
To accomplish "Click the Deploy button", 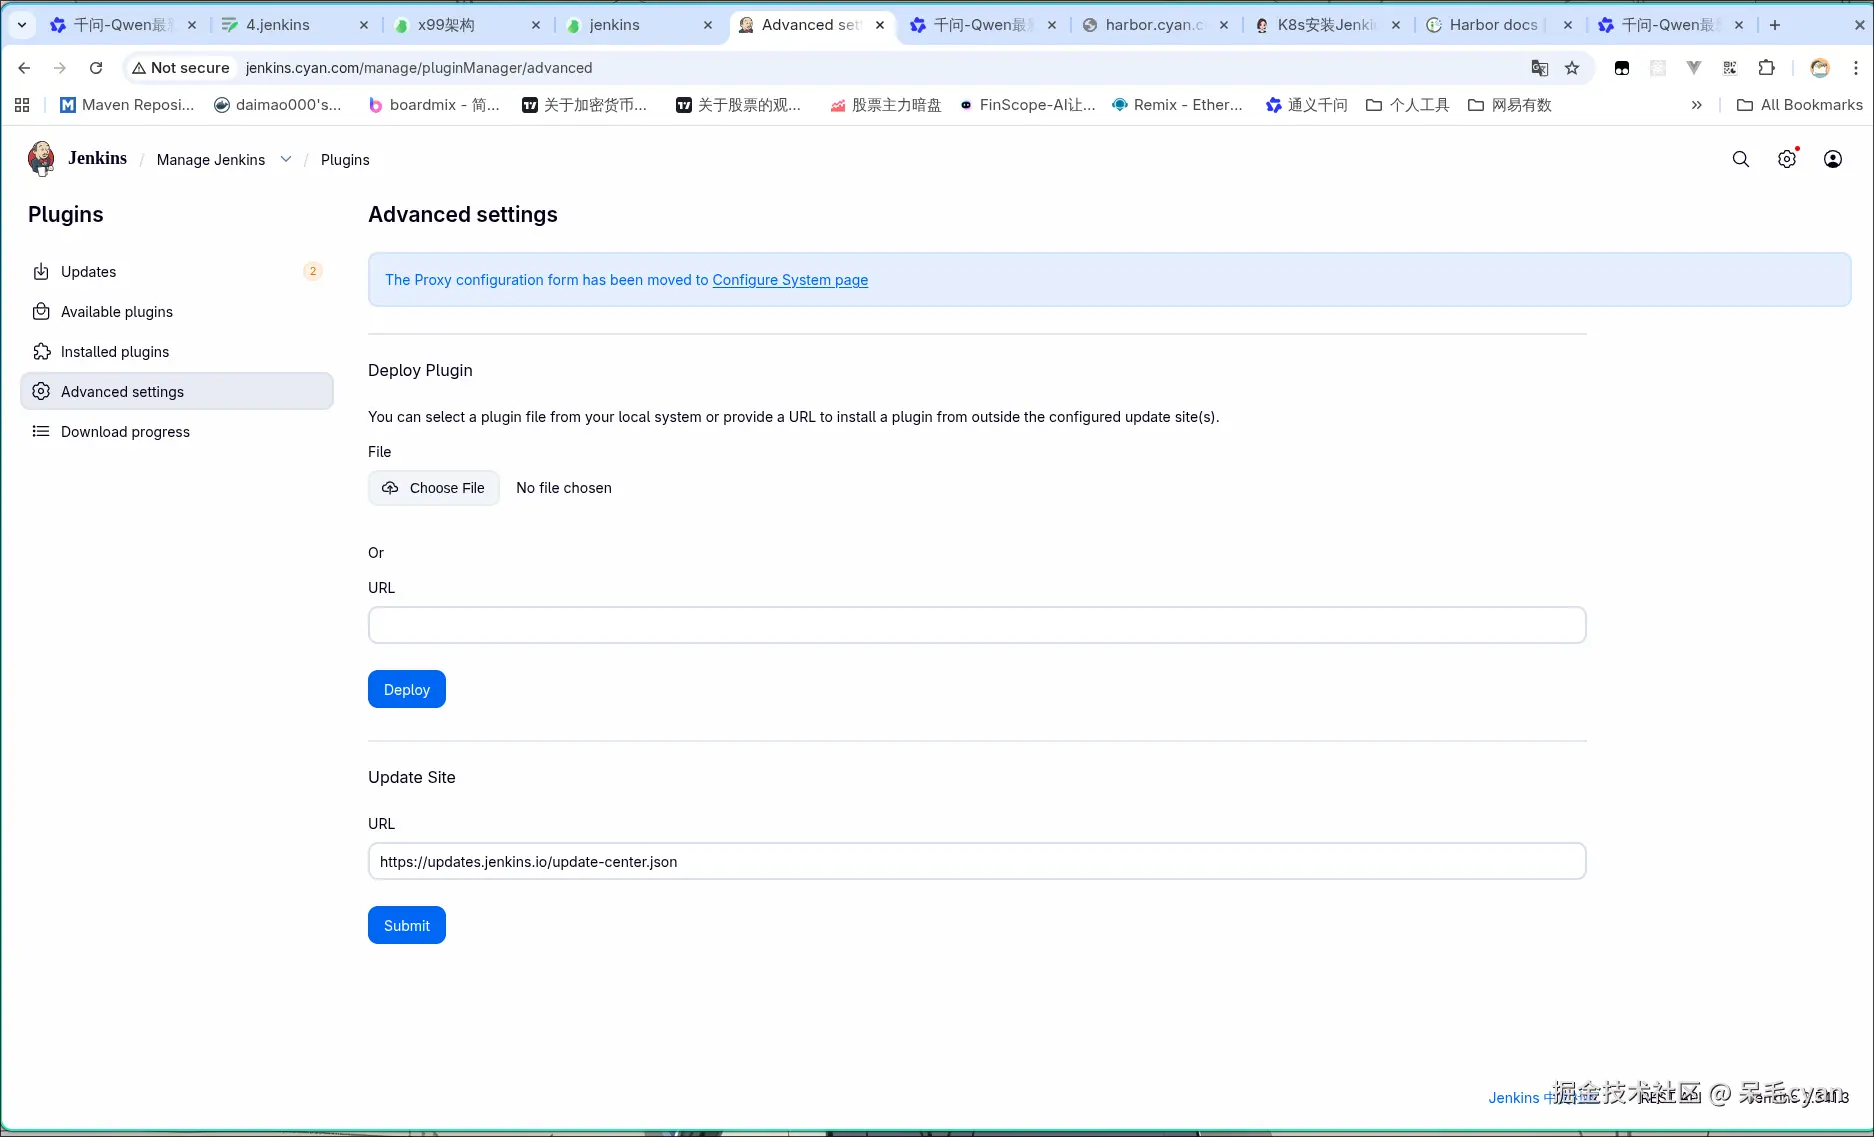I will coord(407,690).
